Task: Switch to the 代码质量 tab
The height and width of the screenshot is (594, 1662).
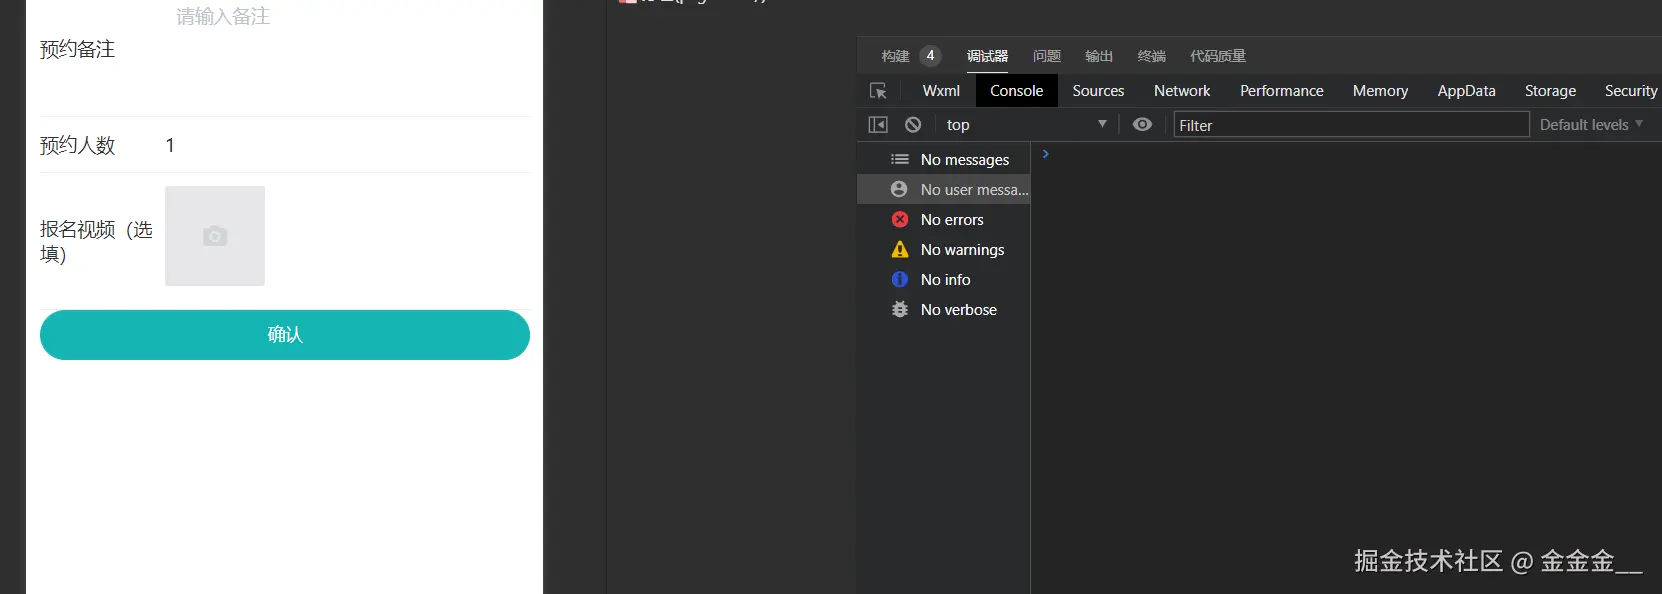Action: click(1218, 56)
